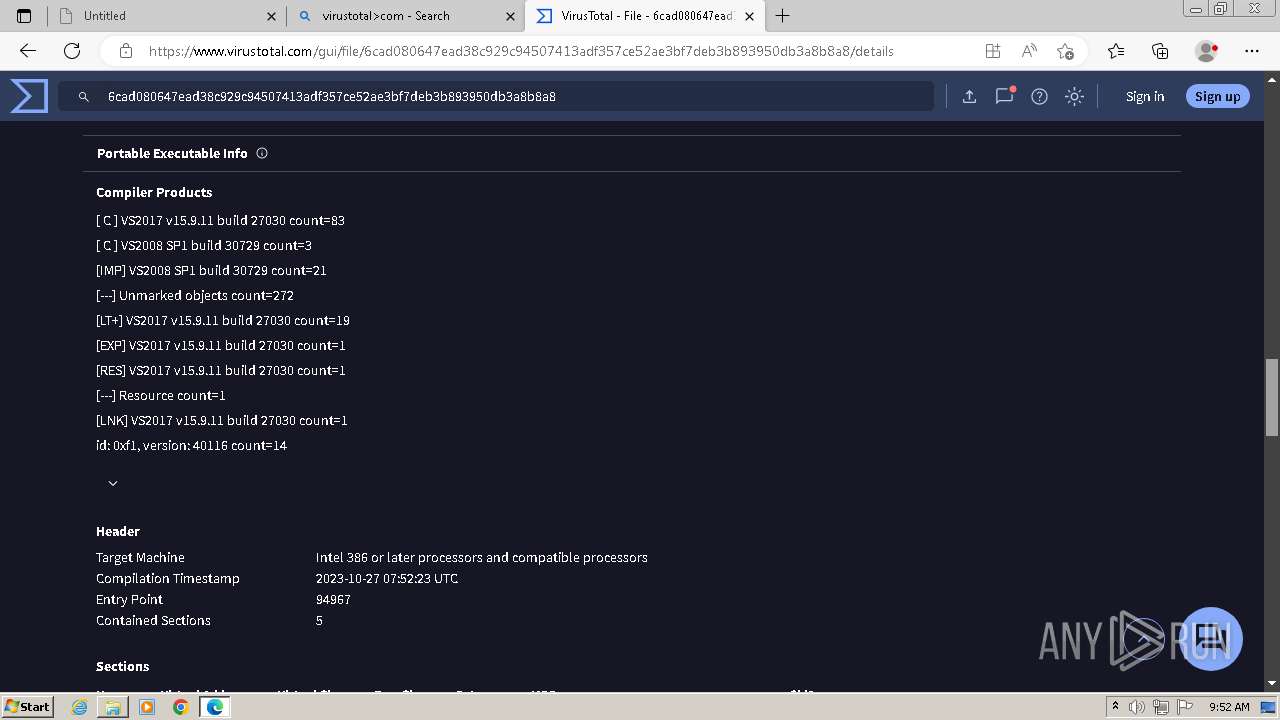This screenshot has width=1280, height=720.
Task: Click the apps grid icon in address bar
Action: pos(992,51)
